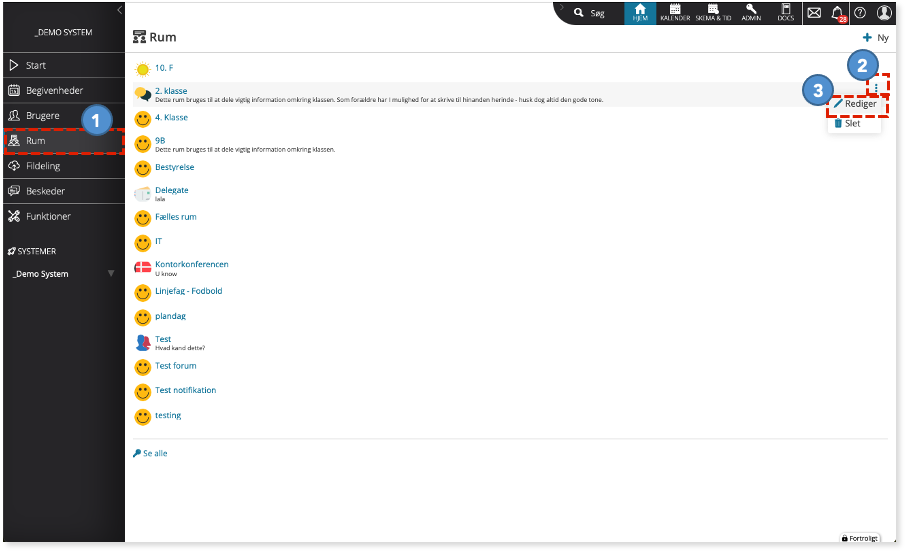Choose Slet from the context menu

[x=847, y=123]
